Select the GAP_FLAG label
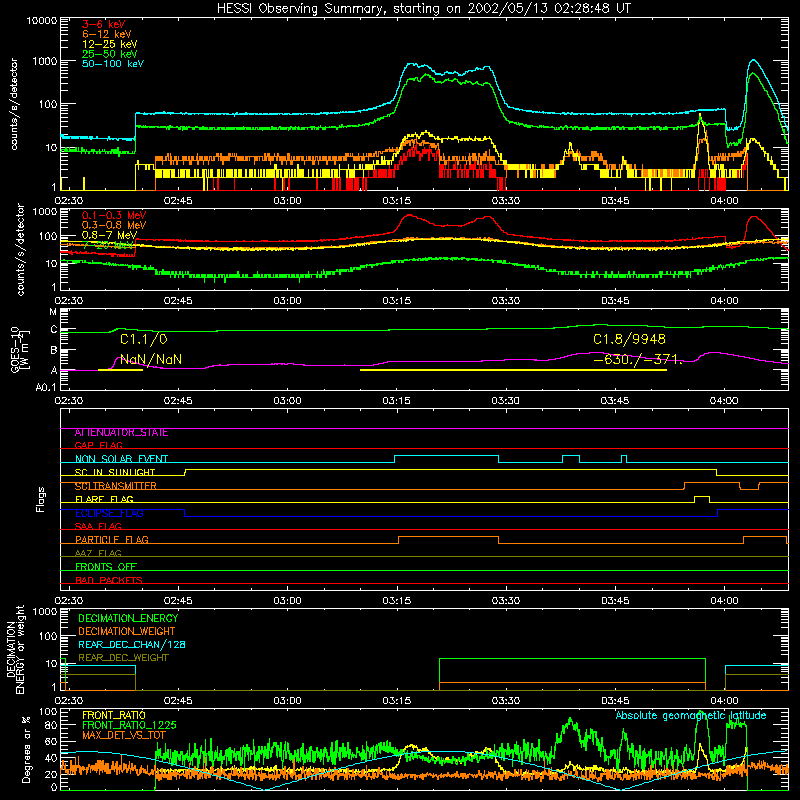The image size is (800, 800). pyautogui.click(x=98, y=445)
